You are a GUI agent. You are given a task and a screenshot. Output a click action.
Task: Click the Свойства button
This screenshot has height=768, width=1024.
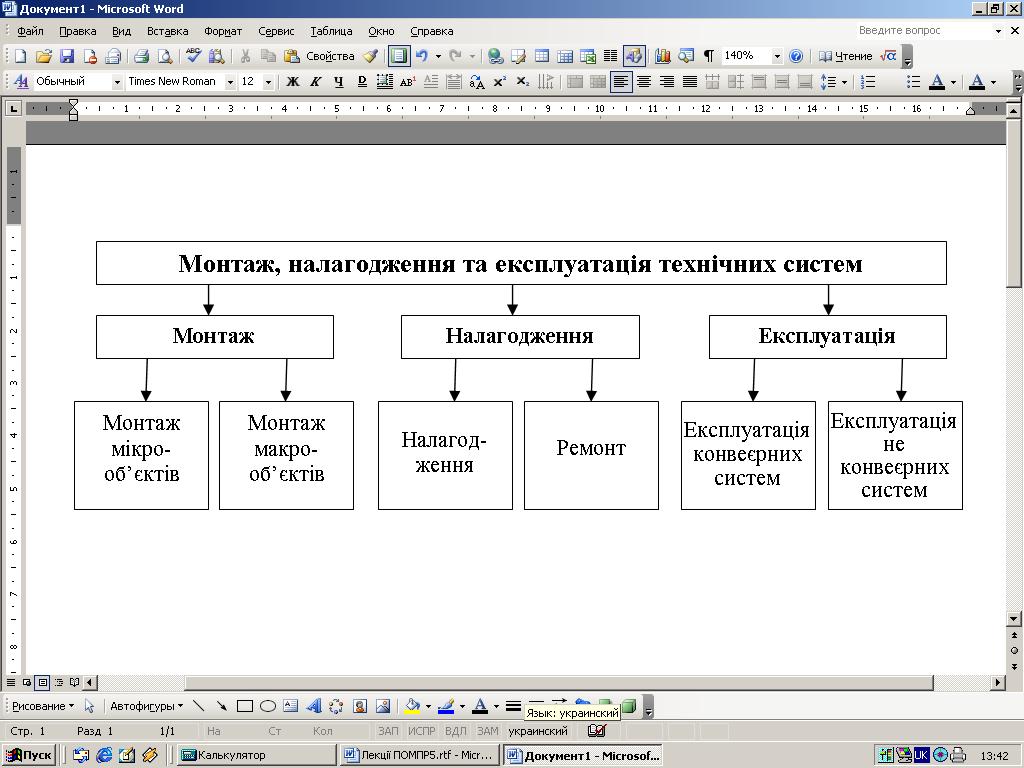click(x=330, y=56)
